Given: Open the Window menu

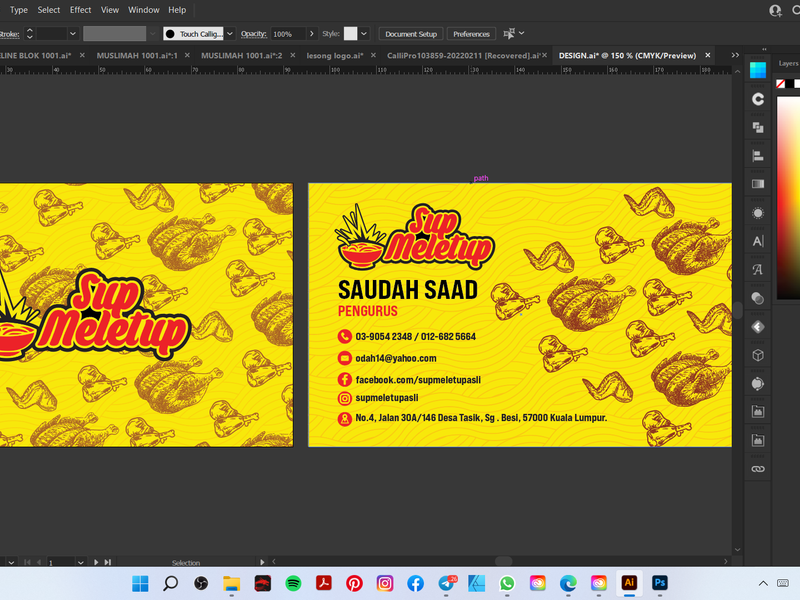Looking at the screenshot, I should click(143, 10).
